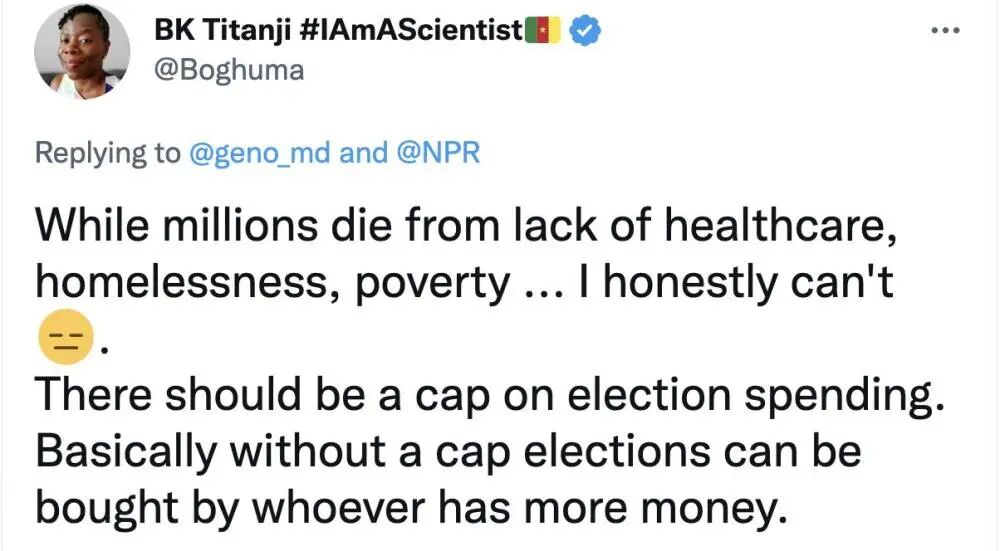Click the words "election spending"
The height and width of the screenshot is (551, 1000).
(x=756, y=395)
